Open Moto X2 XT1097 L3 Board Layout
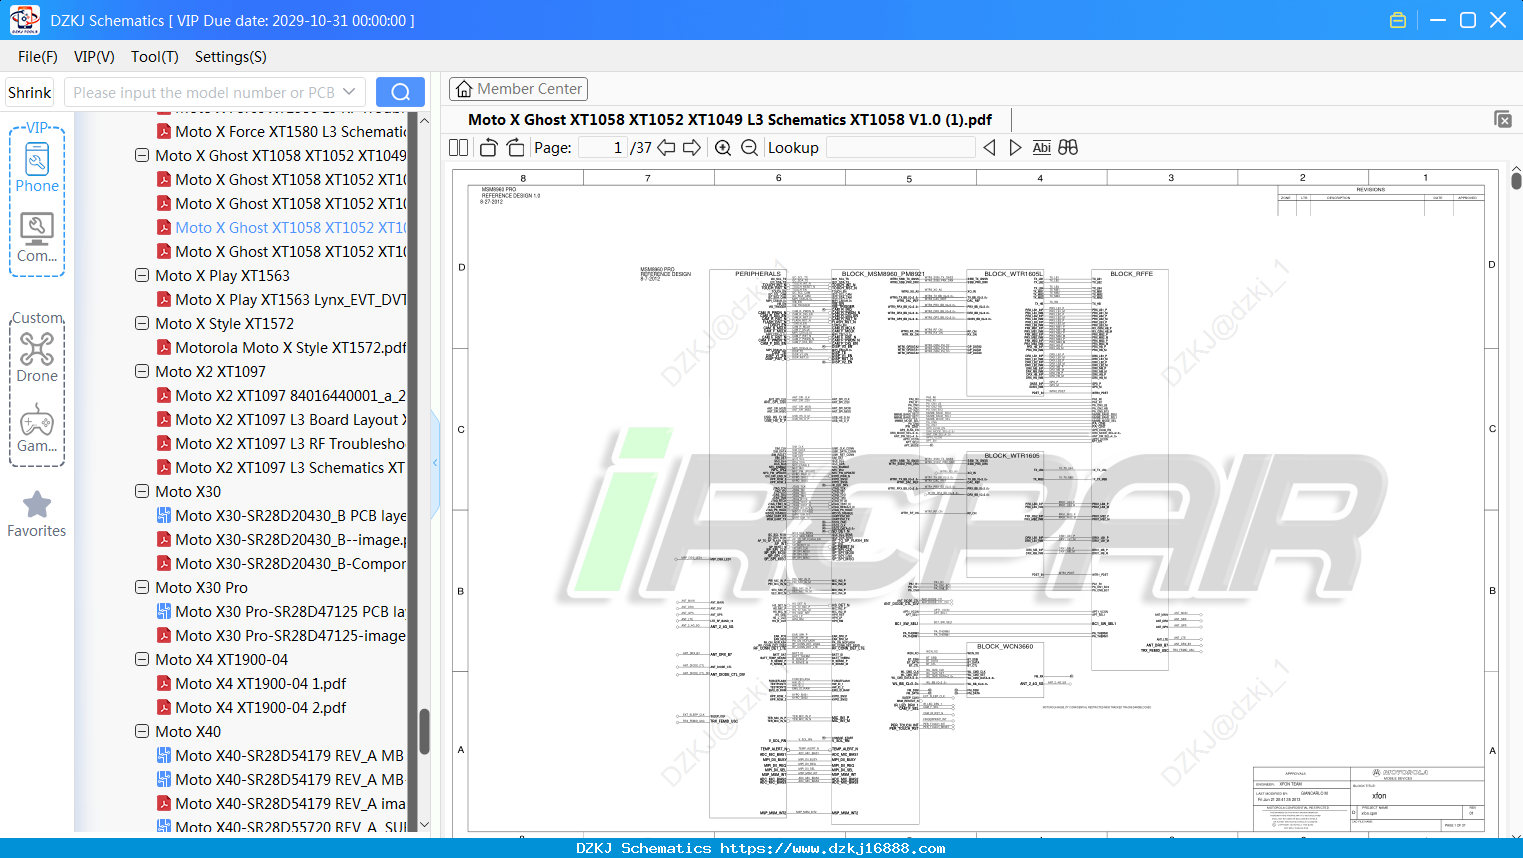This screenshot has height=858, width=1523. click(282, 420)
